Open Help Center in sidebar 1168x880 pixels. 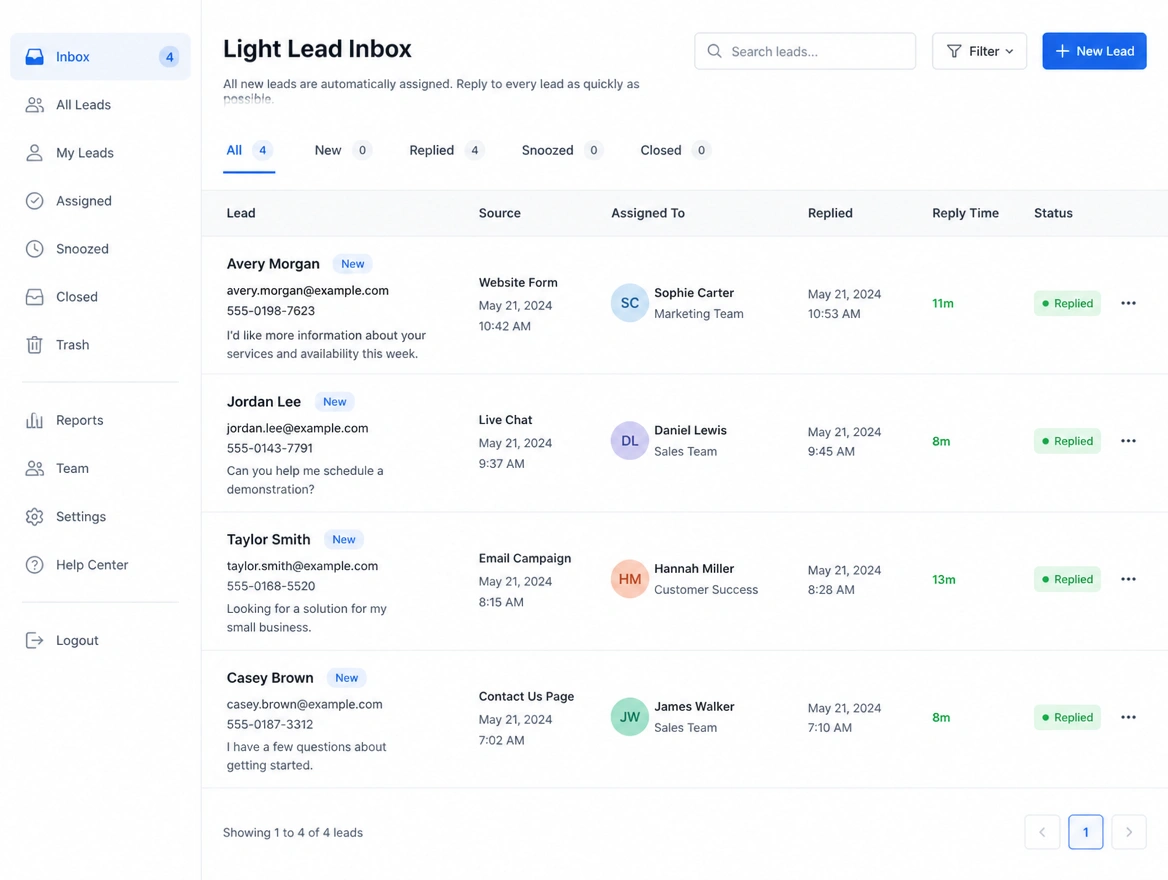(x=101, y=565)
